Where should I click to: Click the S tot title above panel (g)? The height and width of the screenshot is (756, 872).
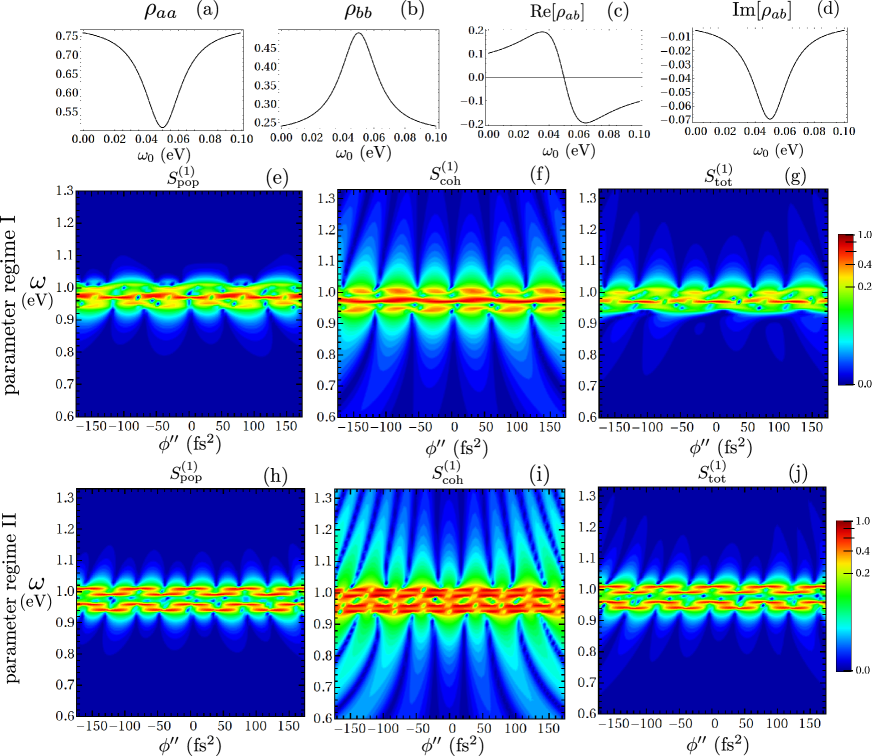pyautogui.click(x=719, y=174)
